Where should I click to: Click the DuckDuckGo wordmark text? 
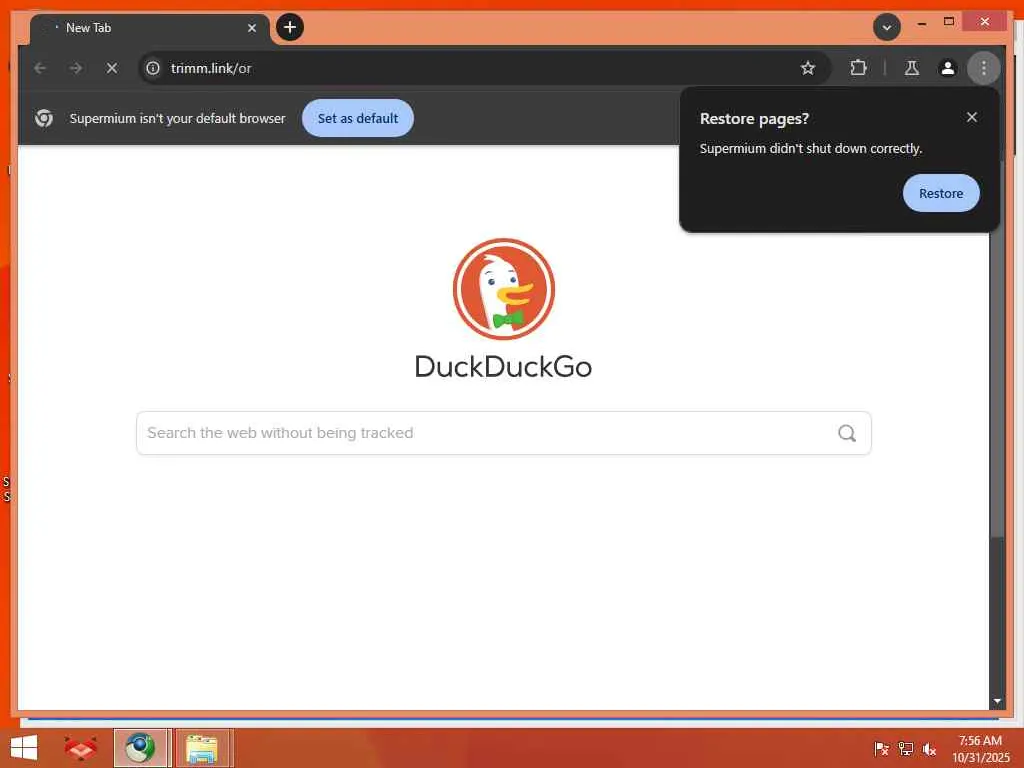504,367
